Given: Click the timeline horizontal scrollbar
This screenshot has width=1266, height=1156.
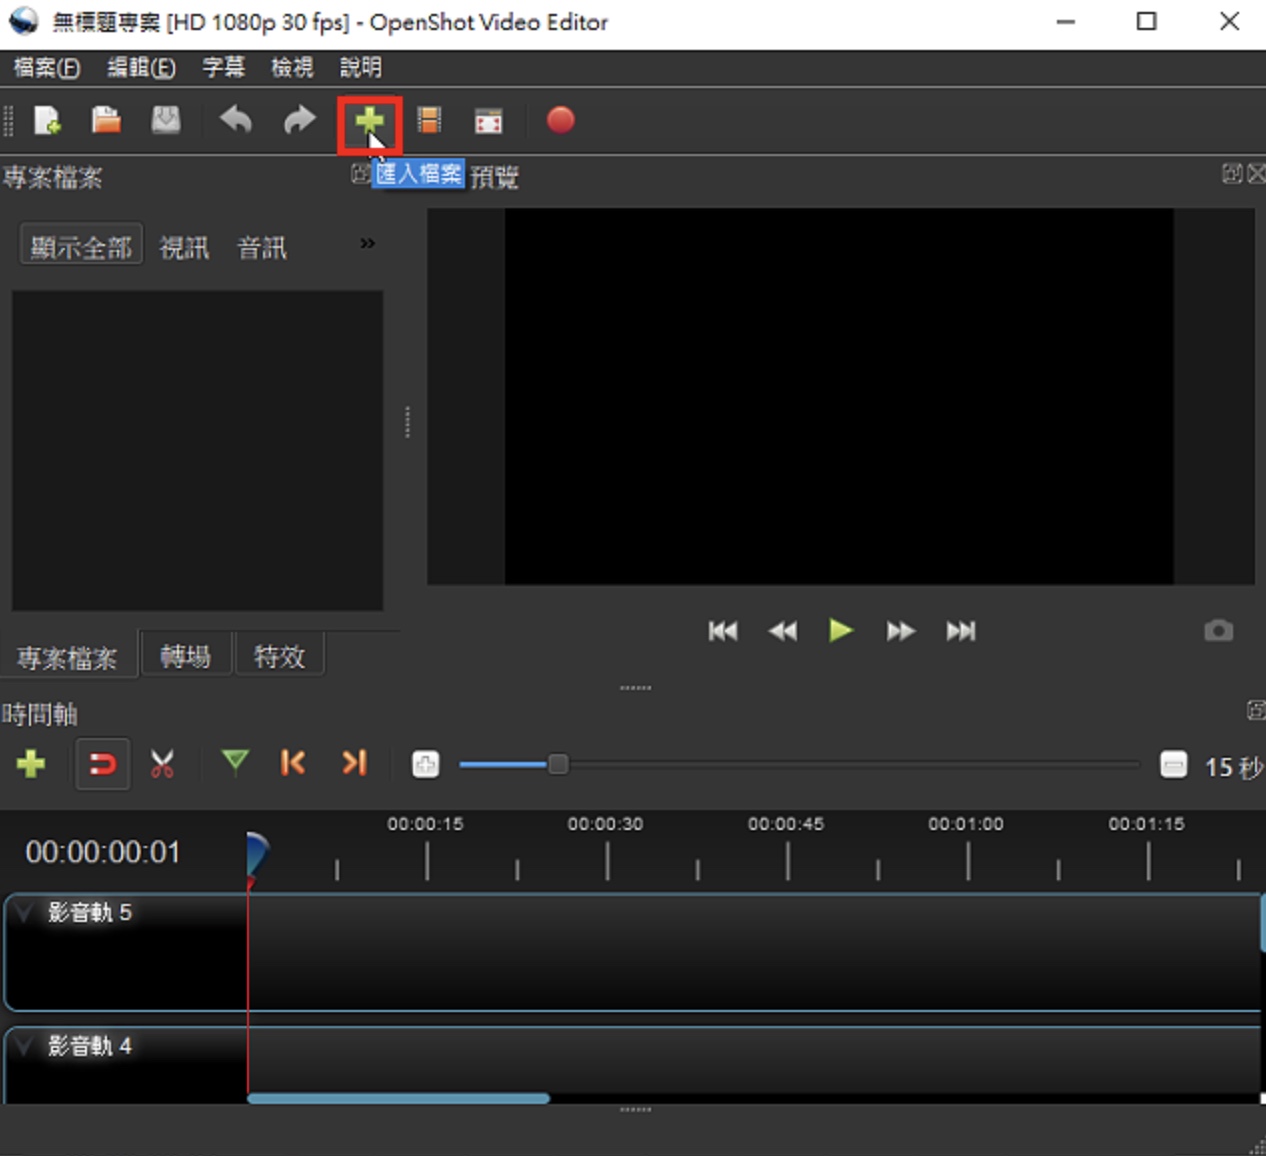Looking at the screenshot, I should pos(398,1098).
